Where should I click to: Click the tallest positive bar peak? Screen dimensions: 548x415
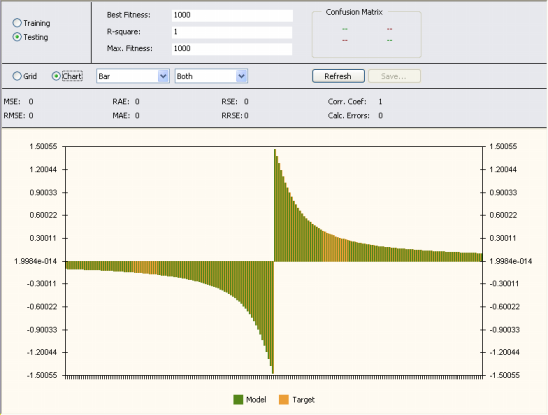click(x=275, y=150)
